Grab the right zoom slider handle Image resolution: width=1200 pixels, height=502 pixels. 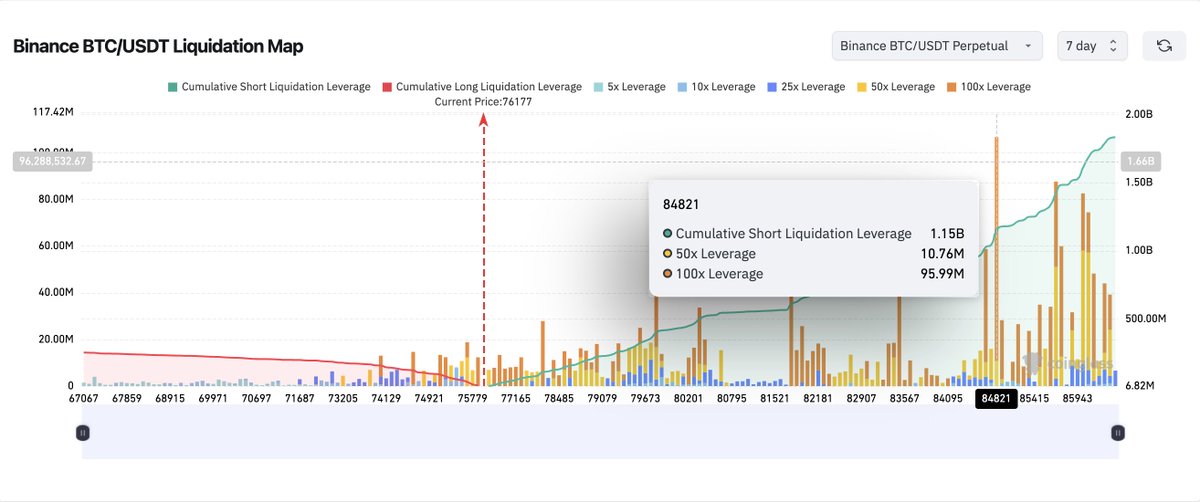[x=1118, y=432]
